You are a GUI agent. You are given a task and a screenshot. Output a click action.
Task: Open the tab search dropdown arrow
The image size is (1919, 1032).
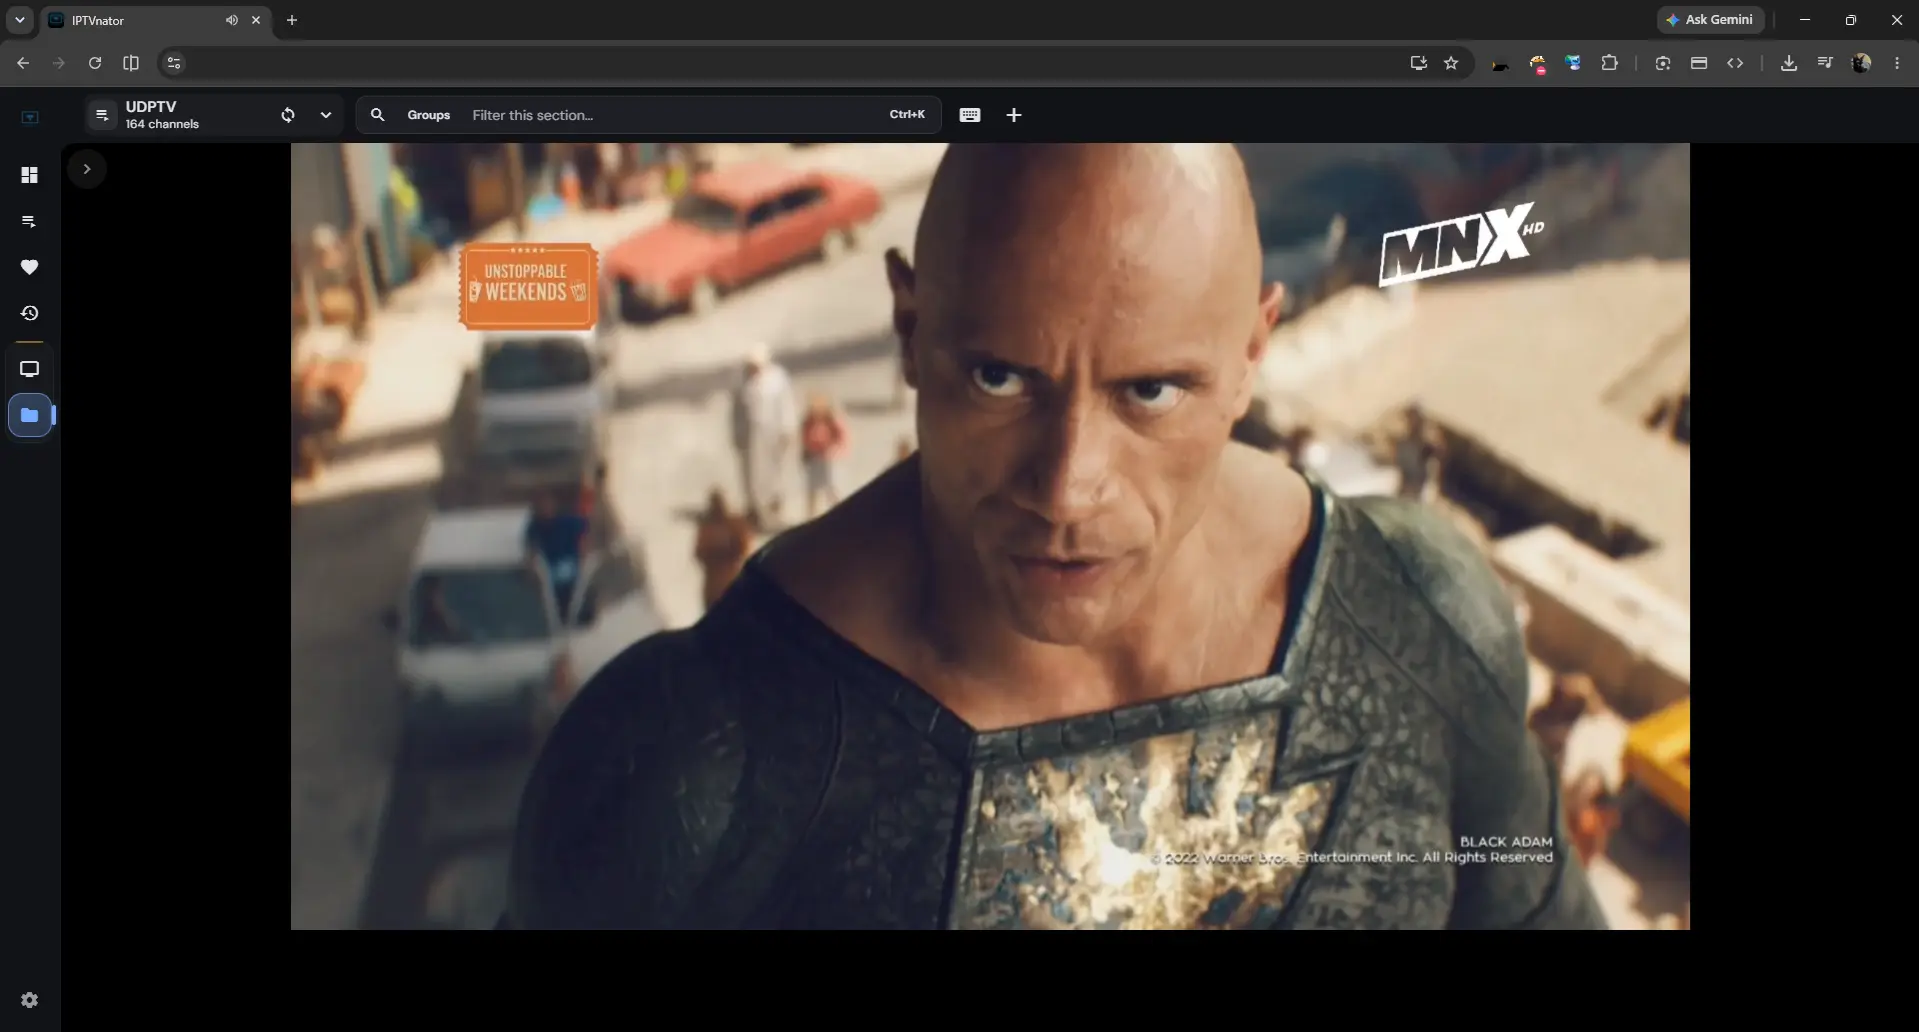coord(19,20)
